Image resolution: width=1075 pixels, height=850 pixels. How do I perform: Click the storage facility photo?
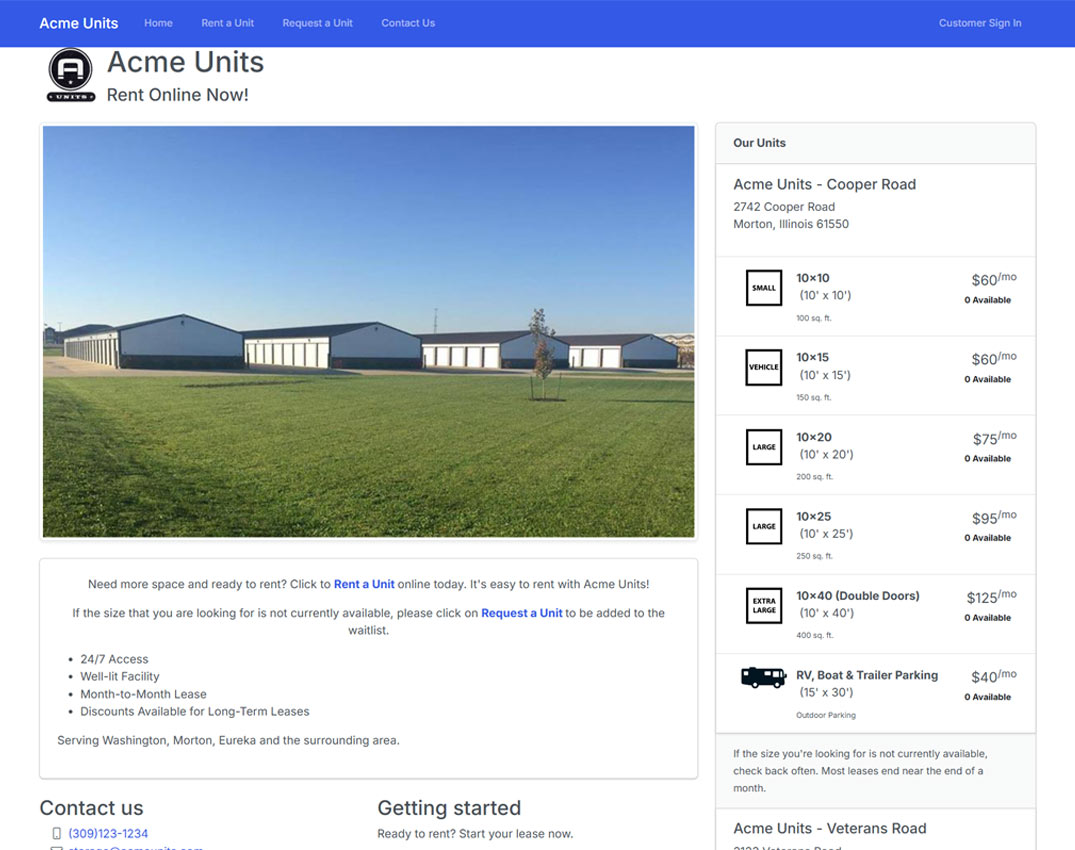coord(369,332)
